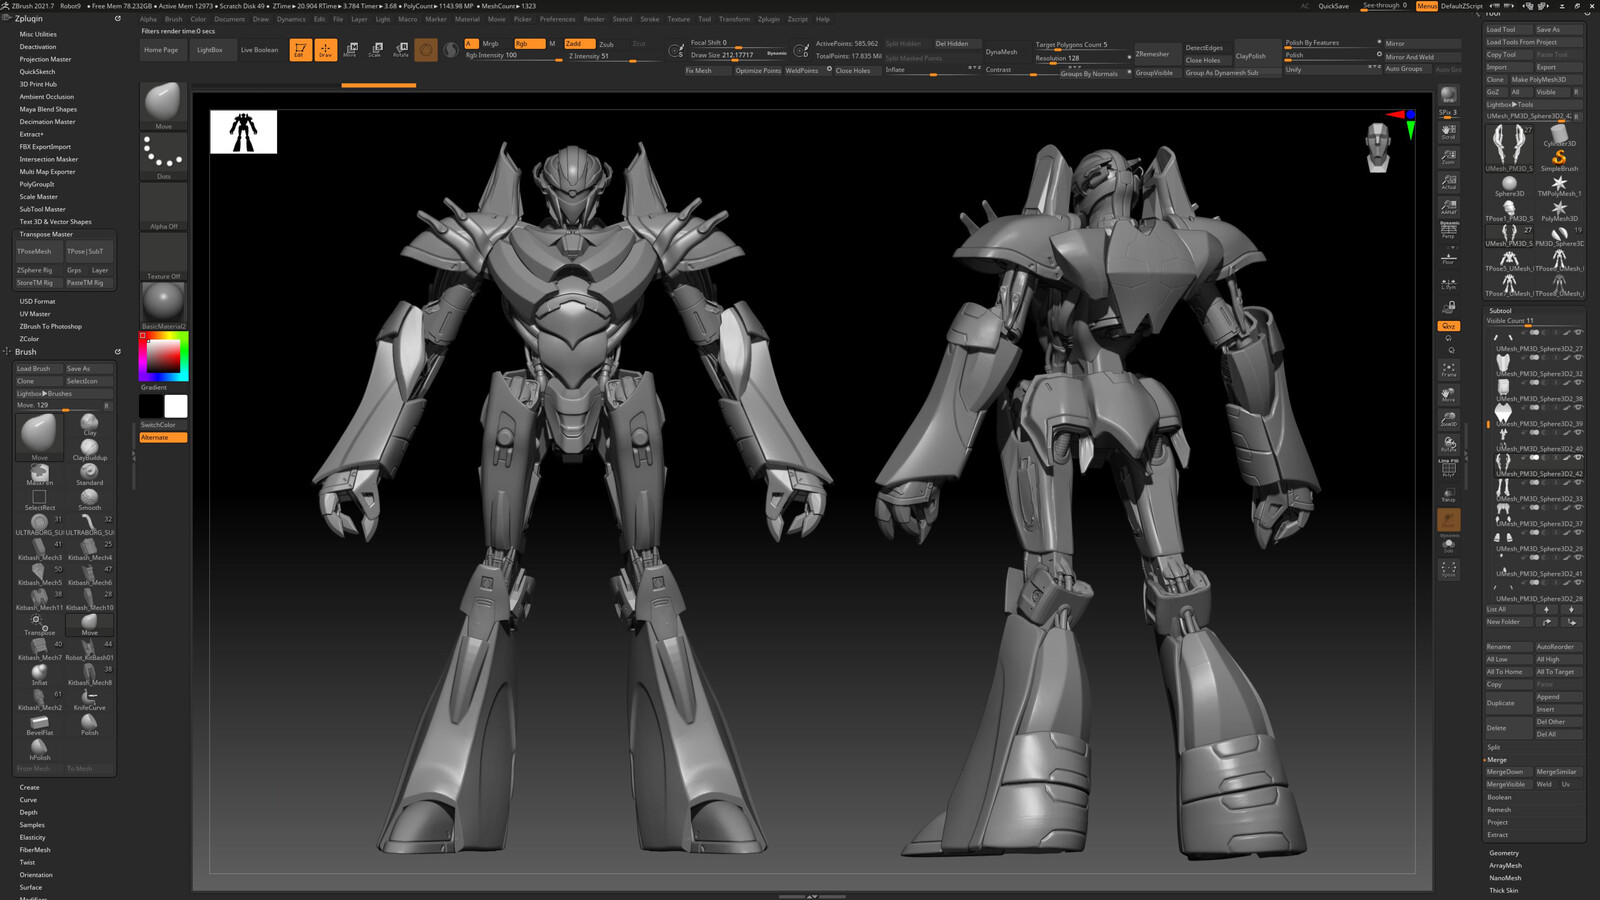
Task: Toggle Perspective view
Action: click(1448, 230)
